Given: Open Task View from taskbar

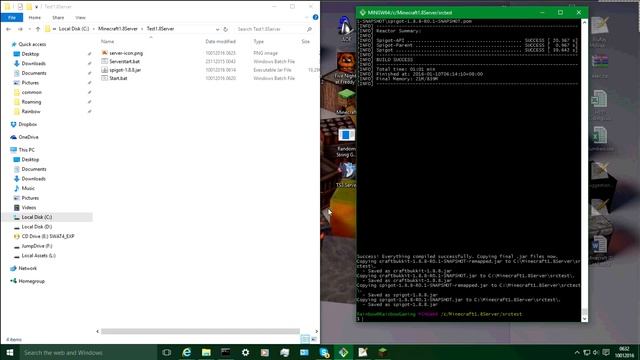Looking at the screenshot, I should pos(167,352).
